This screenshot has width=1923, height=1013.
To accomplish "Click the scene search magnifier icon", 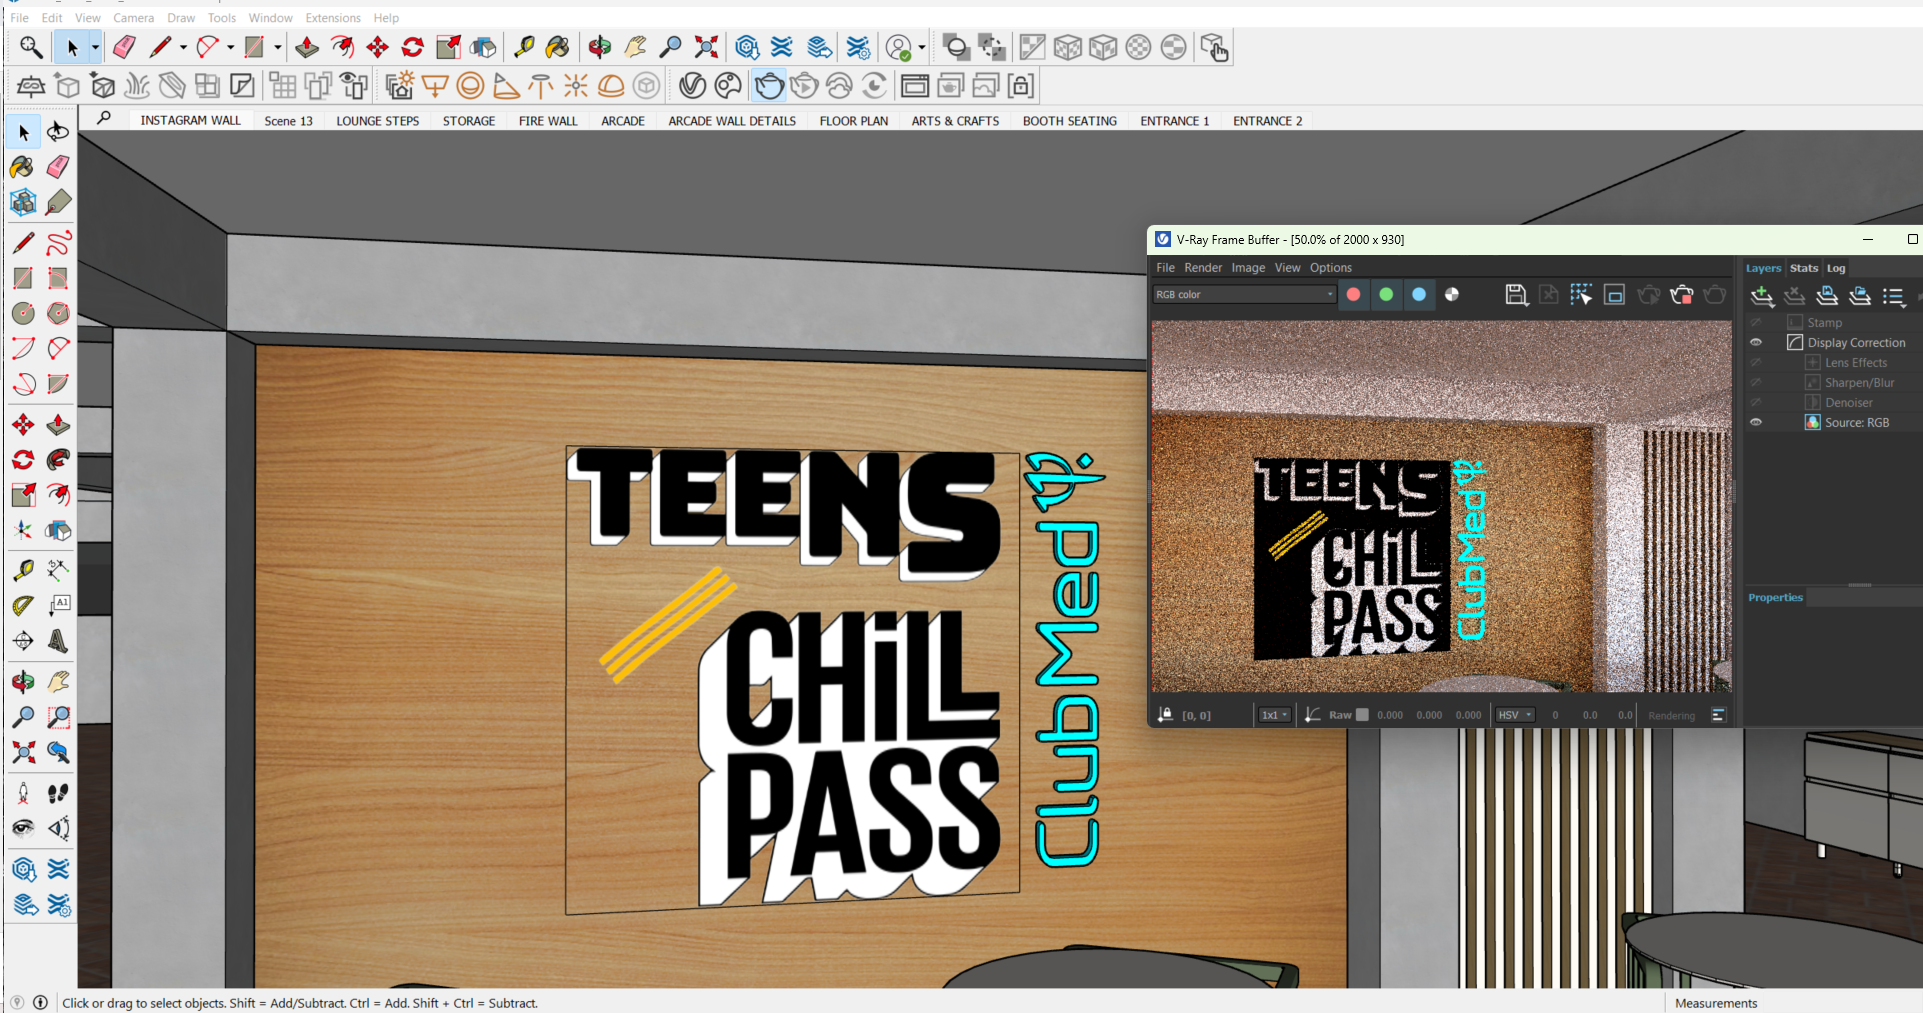I will point(104,119).
